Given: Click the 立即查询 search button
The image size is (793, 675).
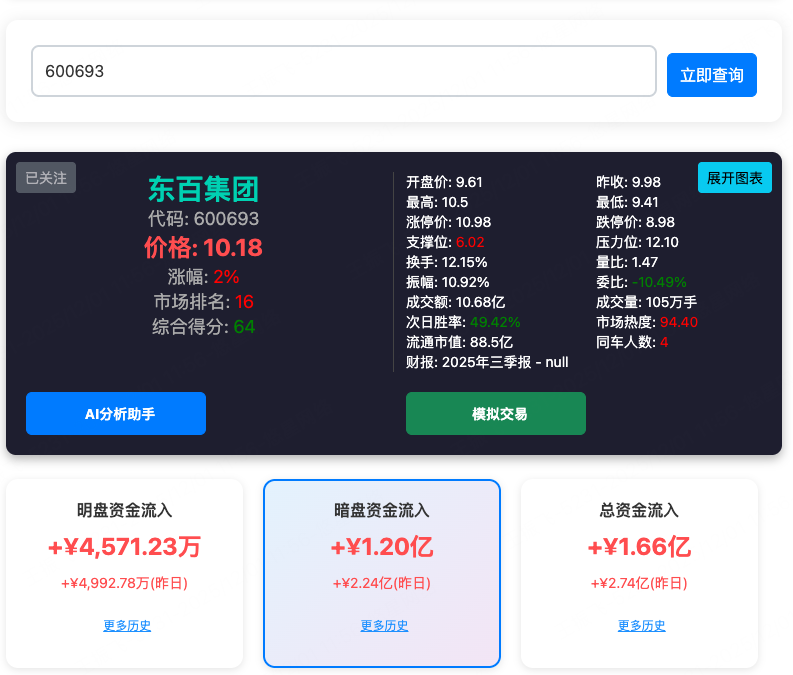Looking at the screenshot, I should click(x=712, y=75).
